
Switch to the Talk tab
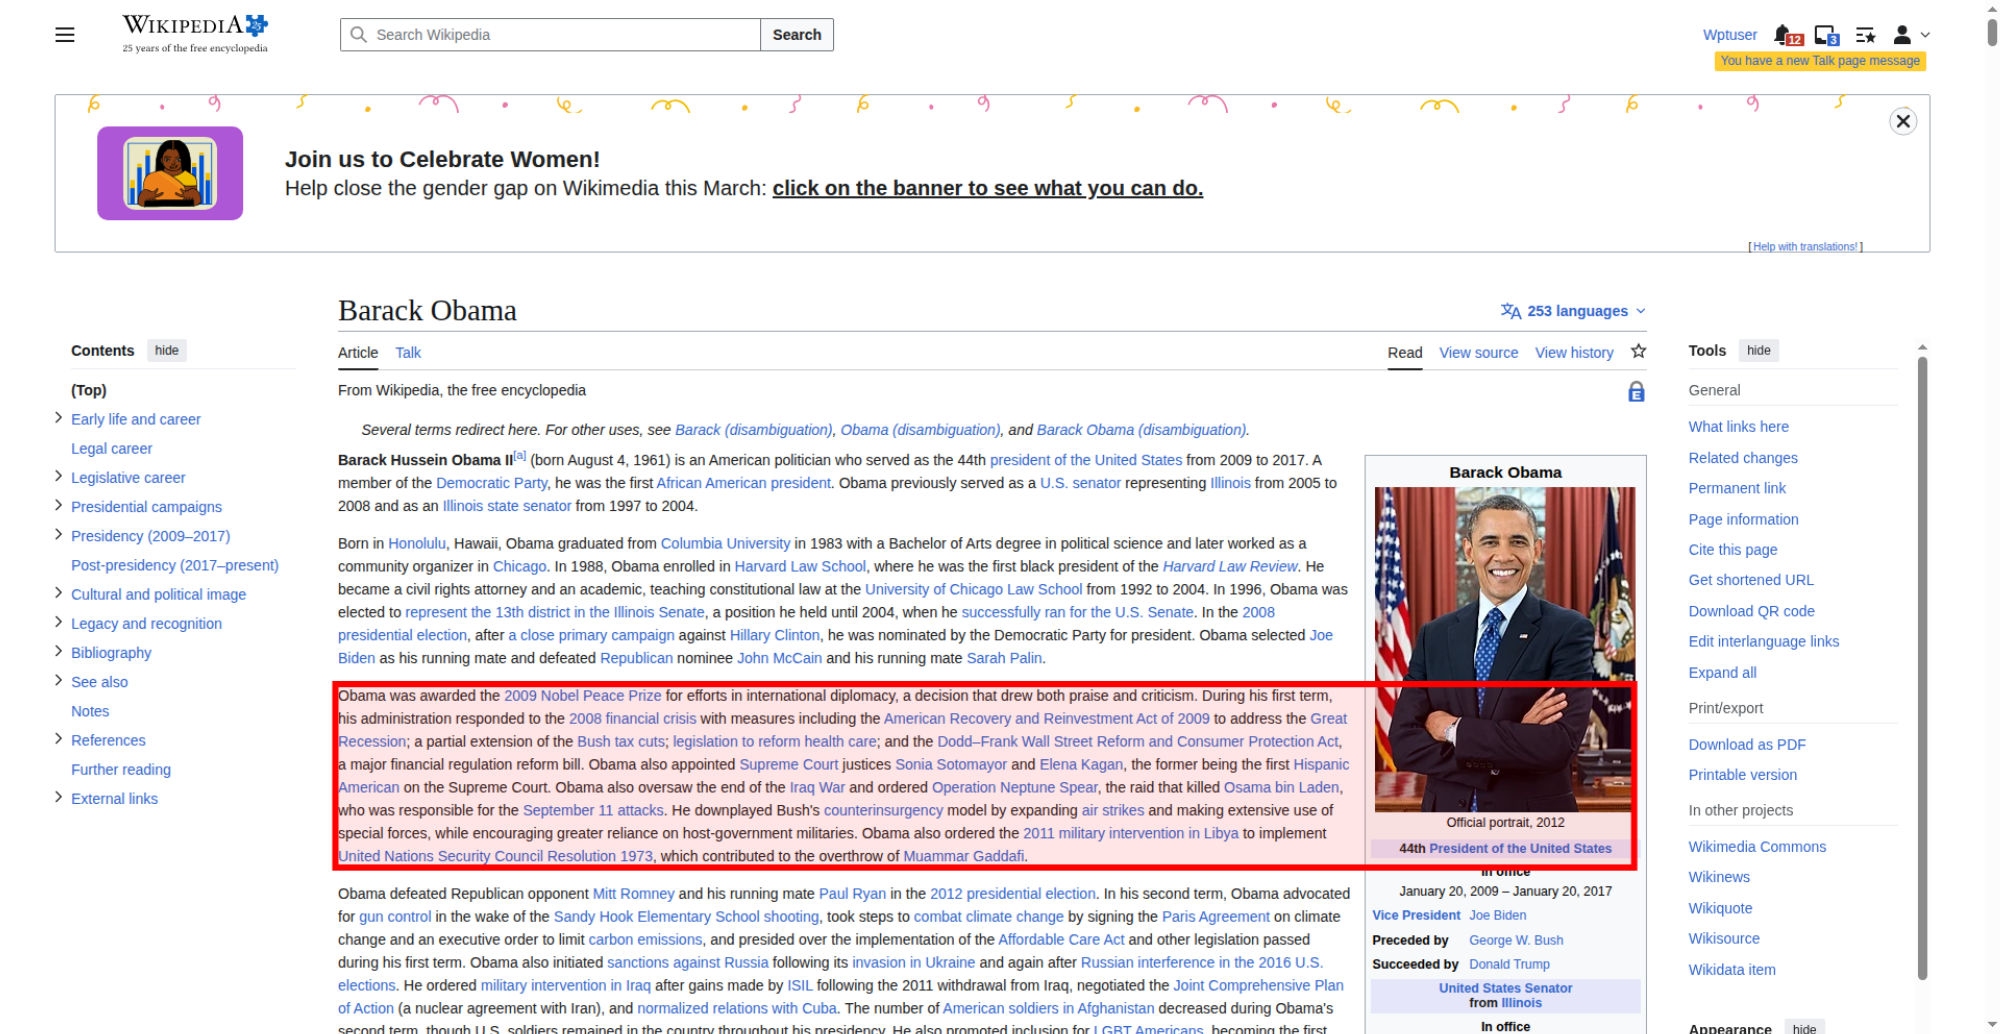(407, 352)
